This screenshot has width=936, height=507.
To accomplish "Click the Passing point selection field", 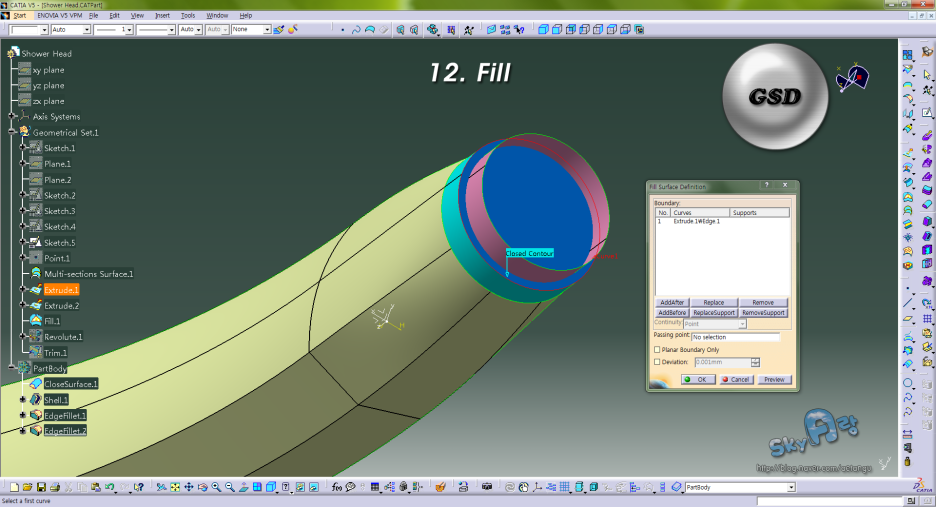I will 734,337.
